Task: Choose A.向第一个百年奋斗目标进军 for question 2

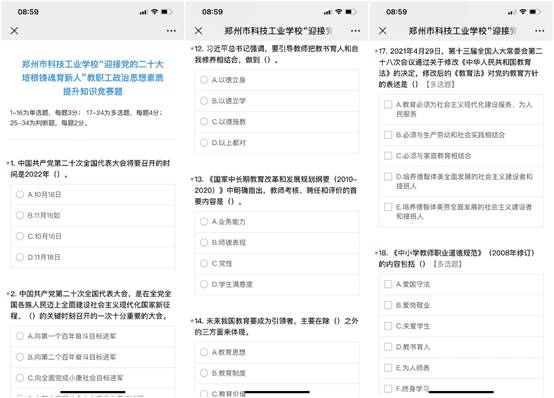Action: [93, 336]
